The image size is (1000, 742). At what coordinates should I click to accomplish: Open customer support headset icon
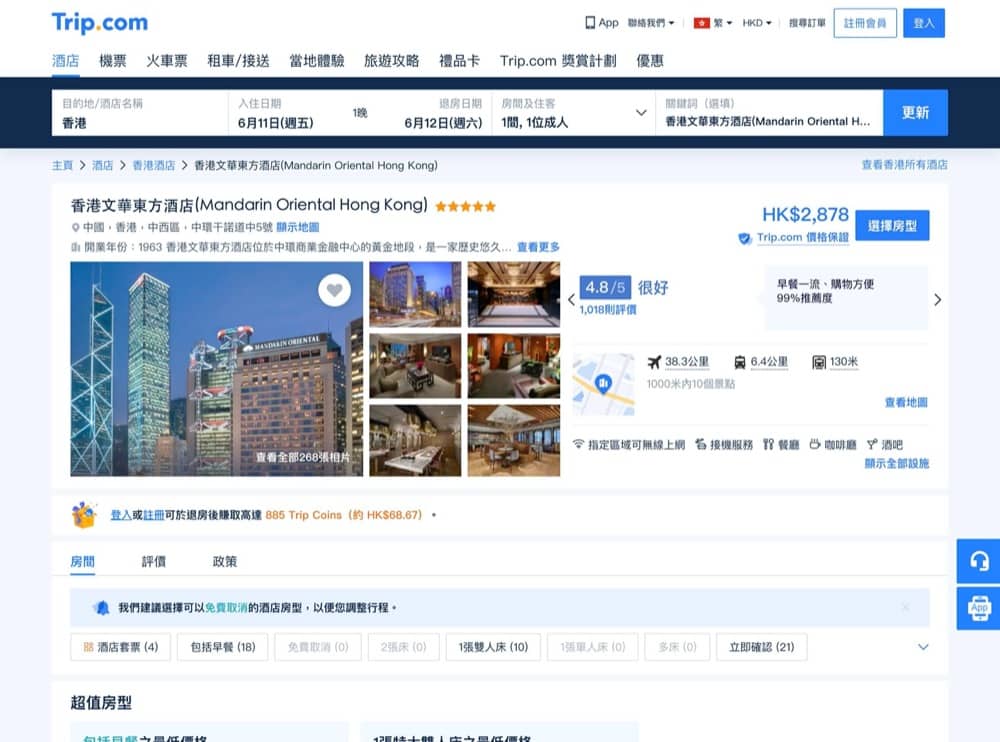979,561
